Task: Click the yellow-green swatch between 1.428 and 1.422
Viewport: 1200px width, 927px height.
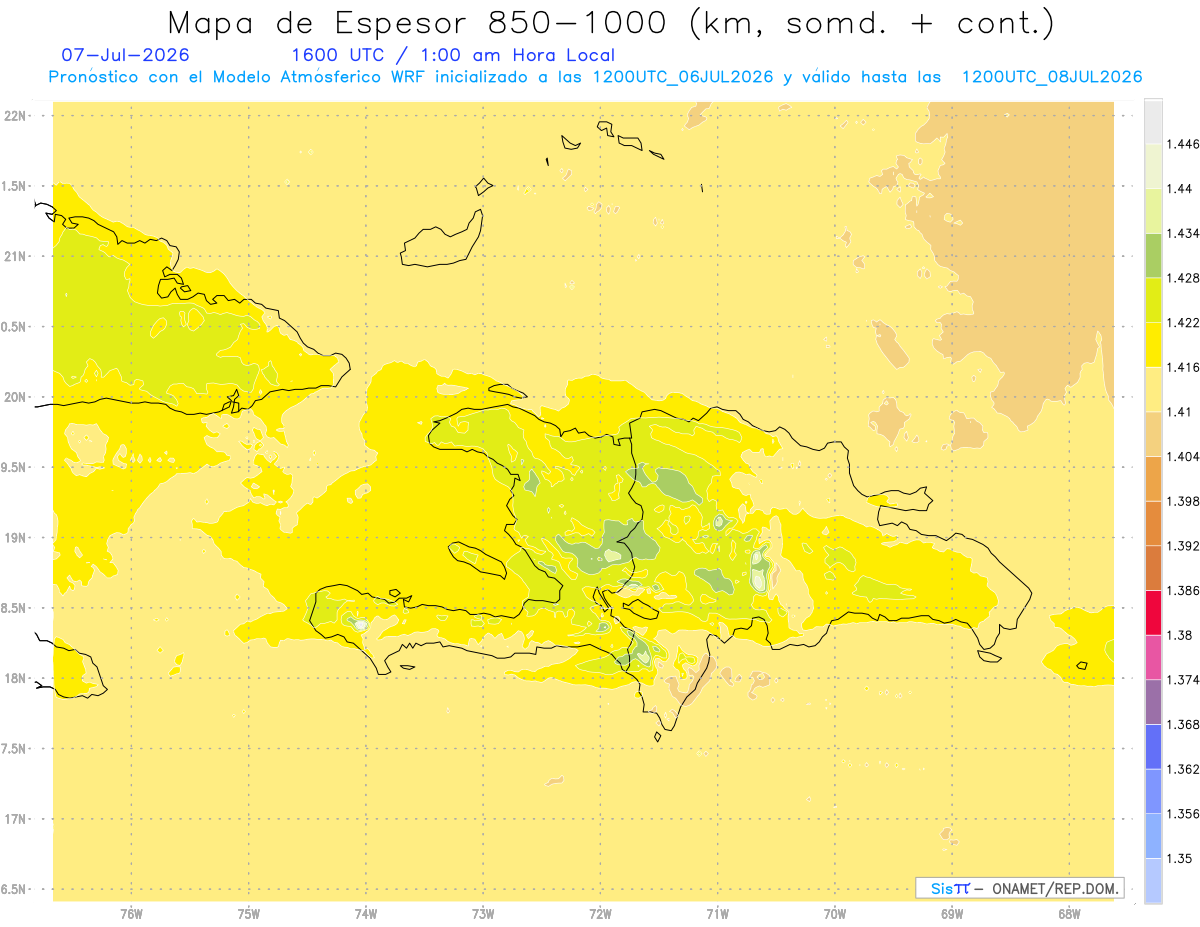Action: click(x=1153, y=300)
